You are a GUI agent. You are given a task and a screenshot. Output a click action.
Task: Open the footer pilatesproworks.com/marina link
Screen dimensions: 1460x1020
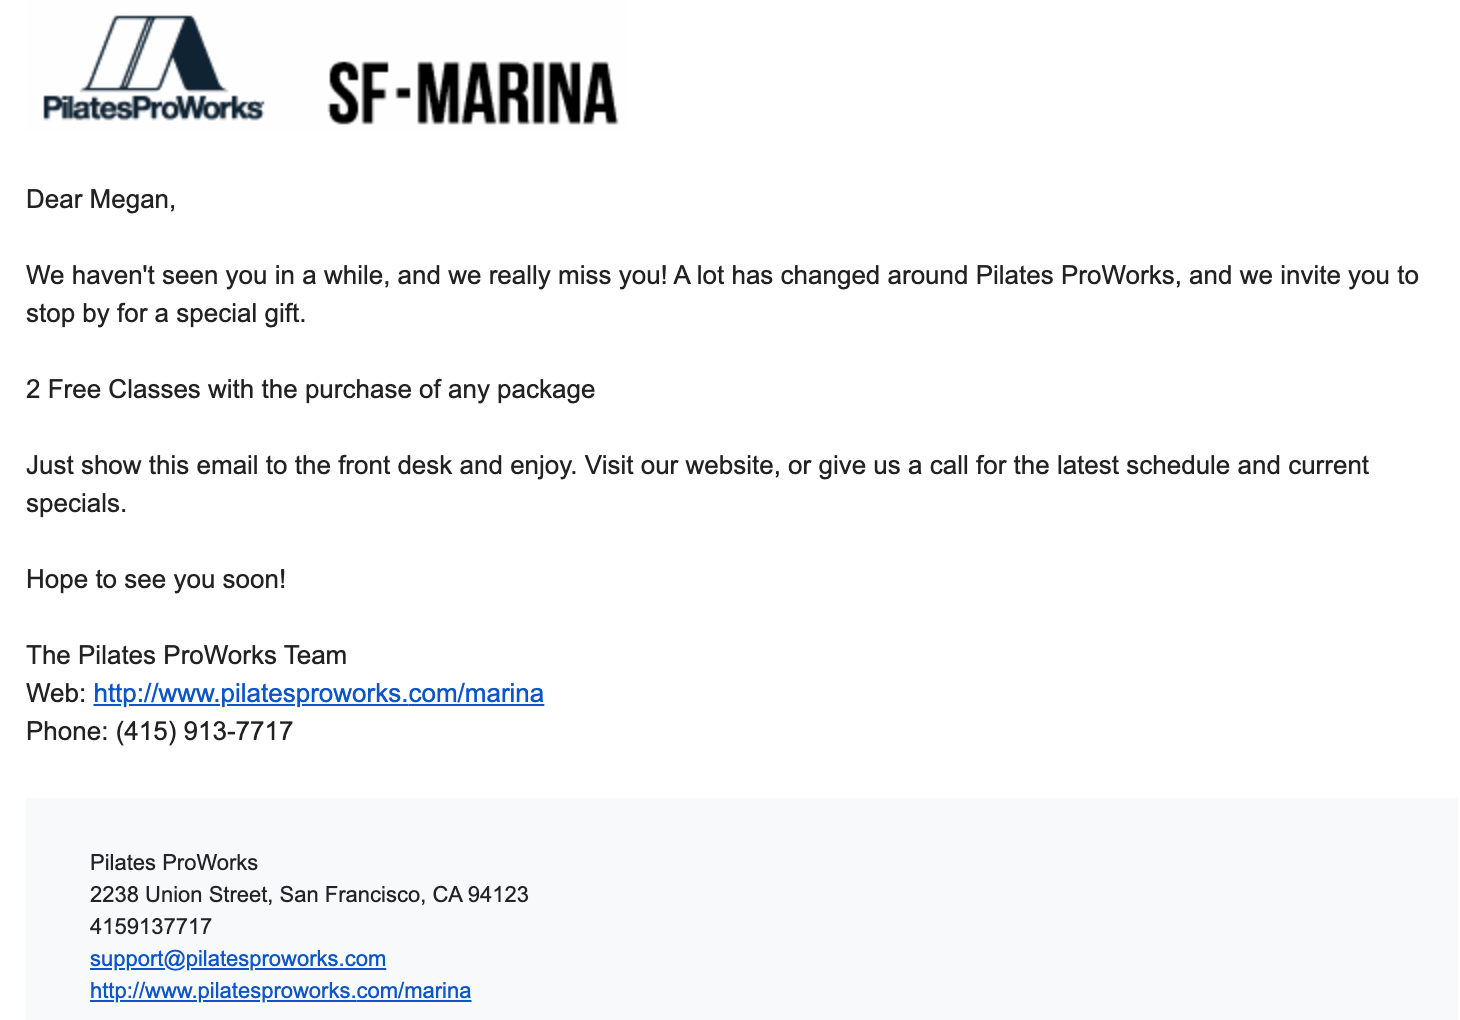(x=280, y=990)
